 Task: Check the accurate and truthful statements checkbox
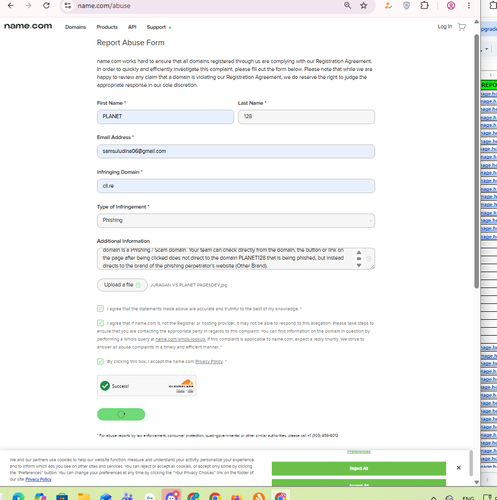coord(100,309)
